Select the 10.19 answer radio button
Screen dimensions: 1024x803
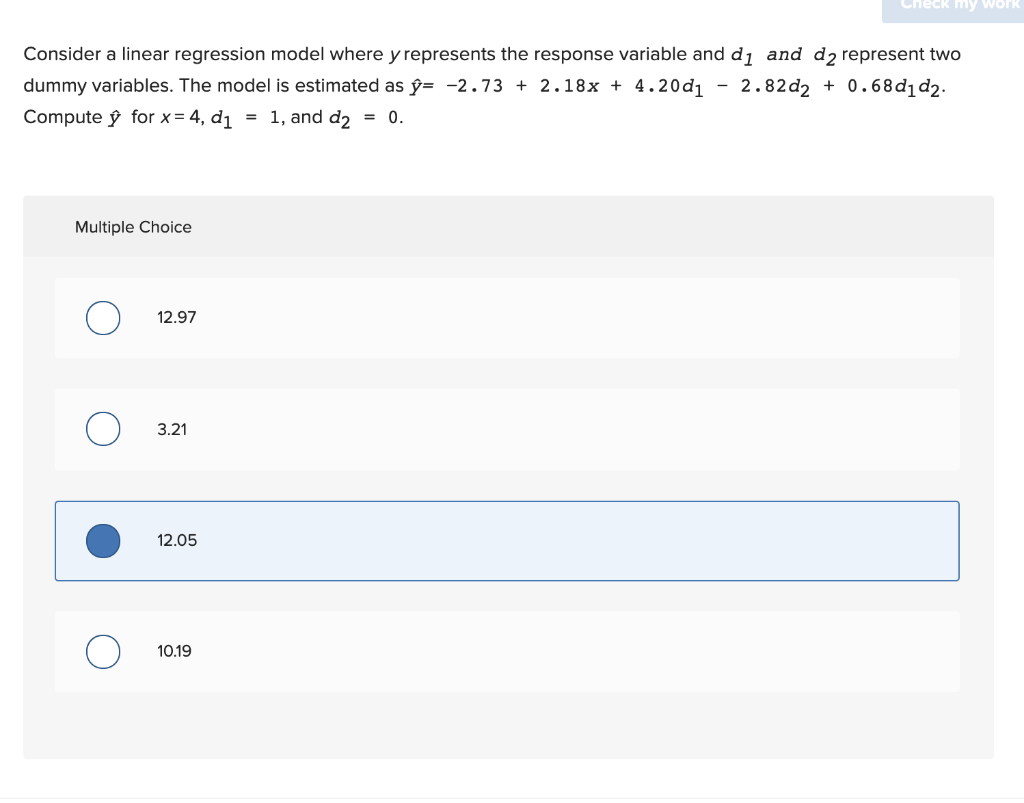pyautogui.click(x=103, y=651)
